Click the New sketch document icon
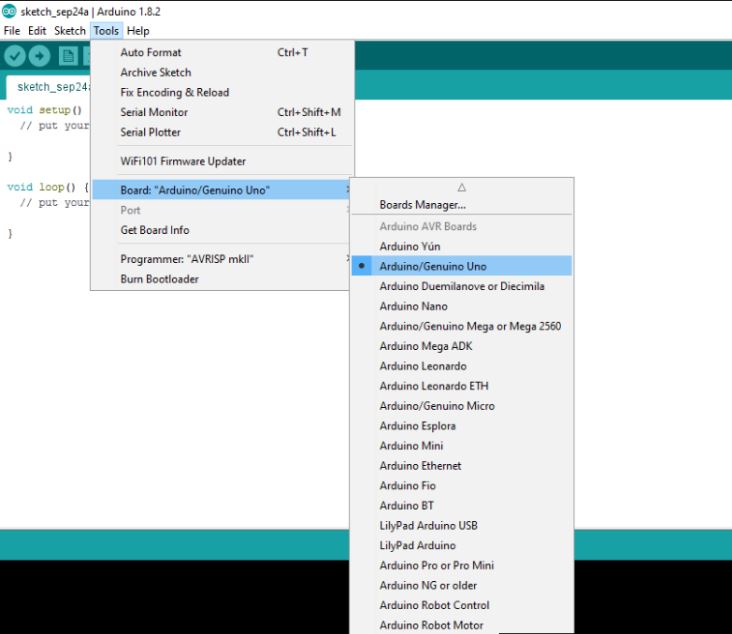This screenshot has height=634, width=732. [68, 56]
